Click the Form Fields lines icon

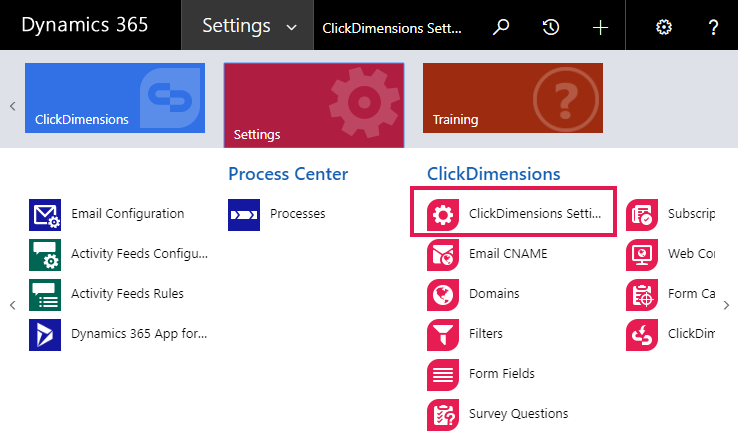pos(443,375)
